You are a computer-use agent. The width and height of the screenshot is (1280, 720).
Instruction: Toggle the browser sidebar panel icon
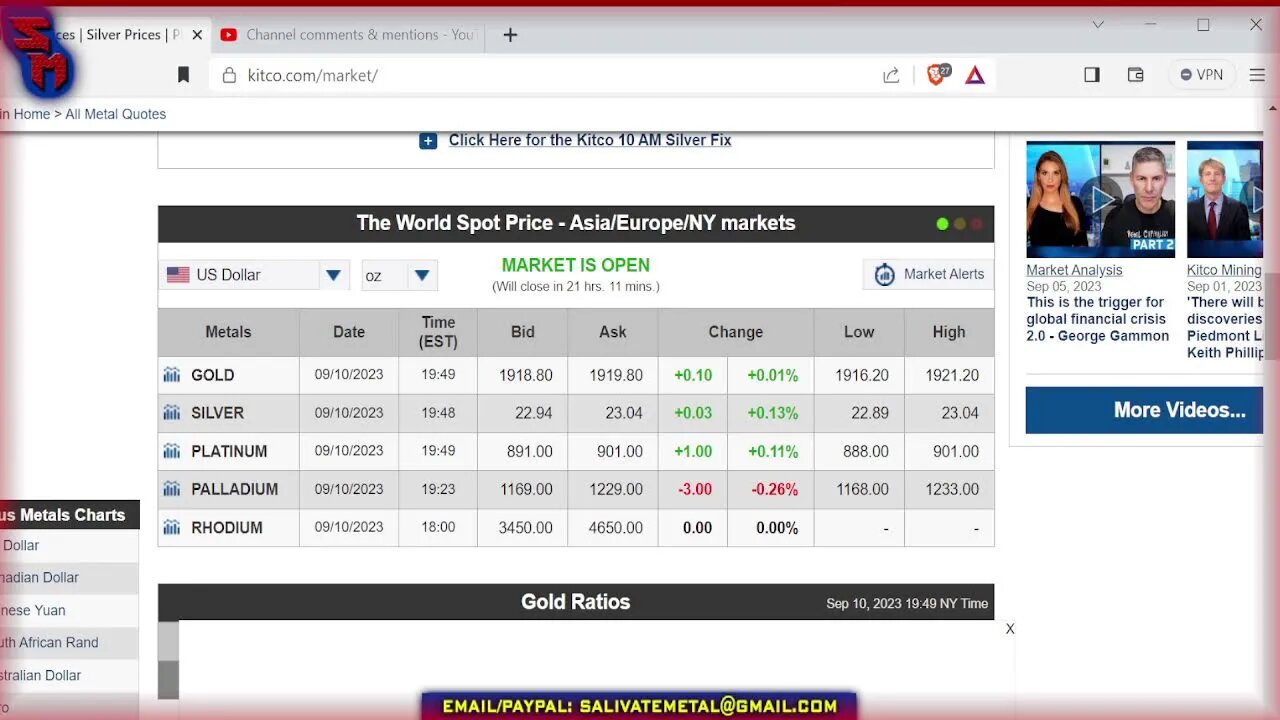coord(1092,75)
